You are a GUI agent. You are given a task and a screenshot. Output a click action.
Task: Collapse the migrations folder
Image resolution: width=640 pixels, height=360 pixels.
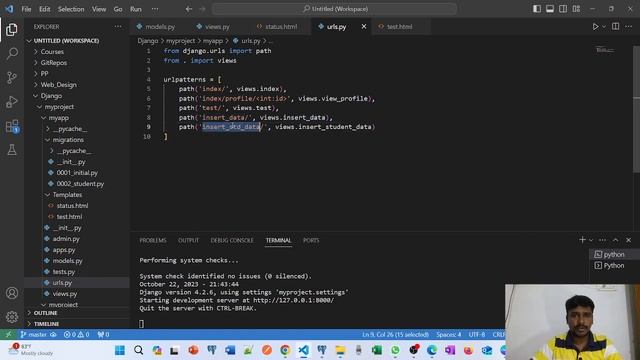68,140
